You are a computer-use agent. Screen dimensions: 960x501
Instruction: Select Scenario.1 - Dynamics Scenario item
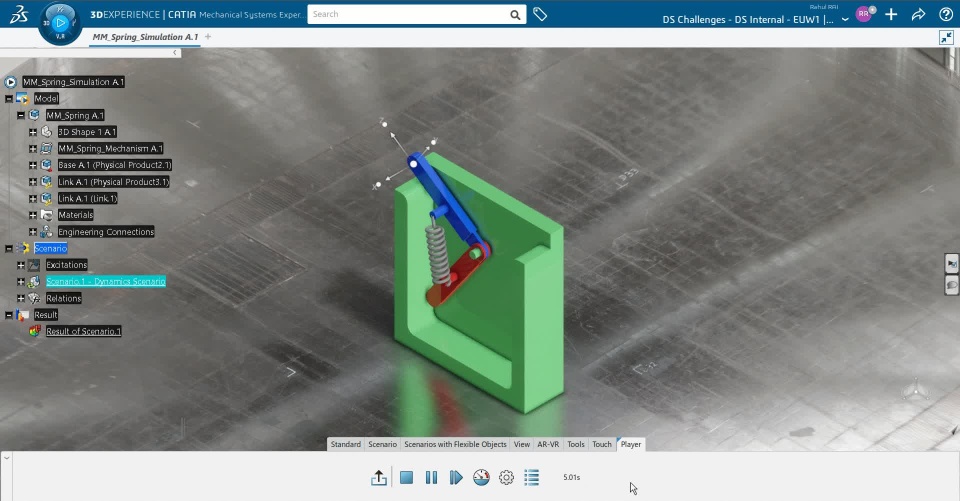pos(105,281)
